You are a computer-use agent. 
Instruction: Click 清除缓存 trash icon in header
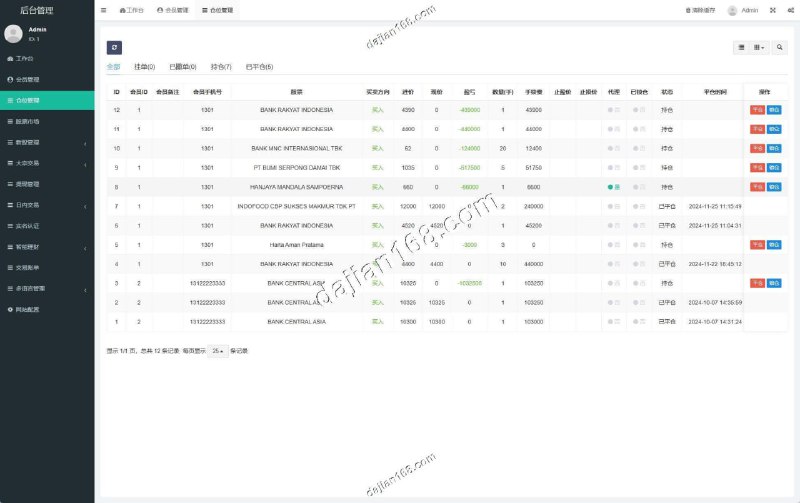click(x=688, y=10)
